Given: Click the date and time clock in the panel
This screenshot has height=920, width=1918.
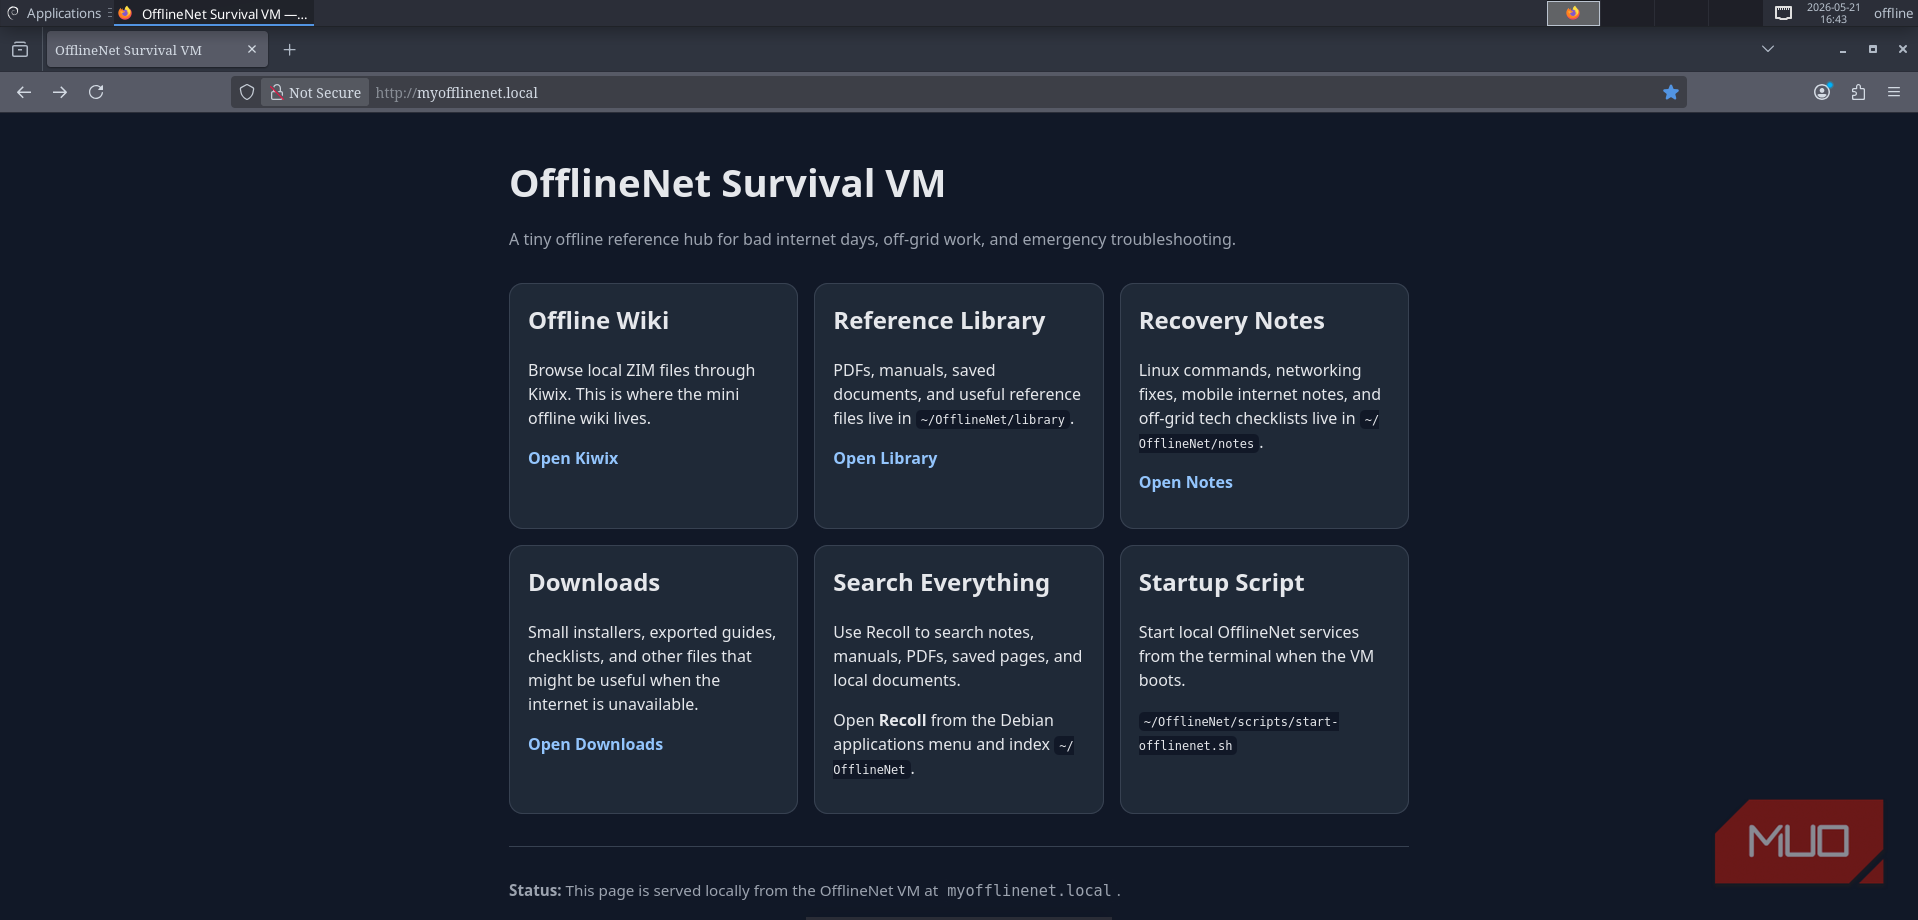Looking at the screenshot, I should (1833, 13).
